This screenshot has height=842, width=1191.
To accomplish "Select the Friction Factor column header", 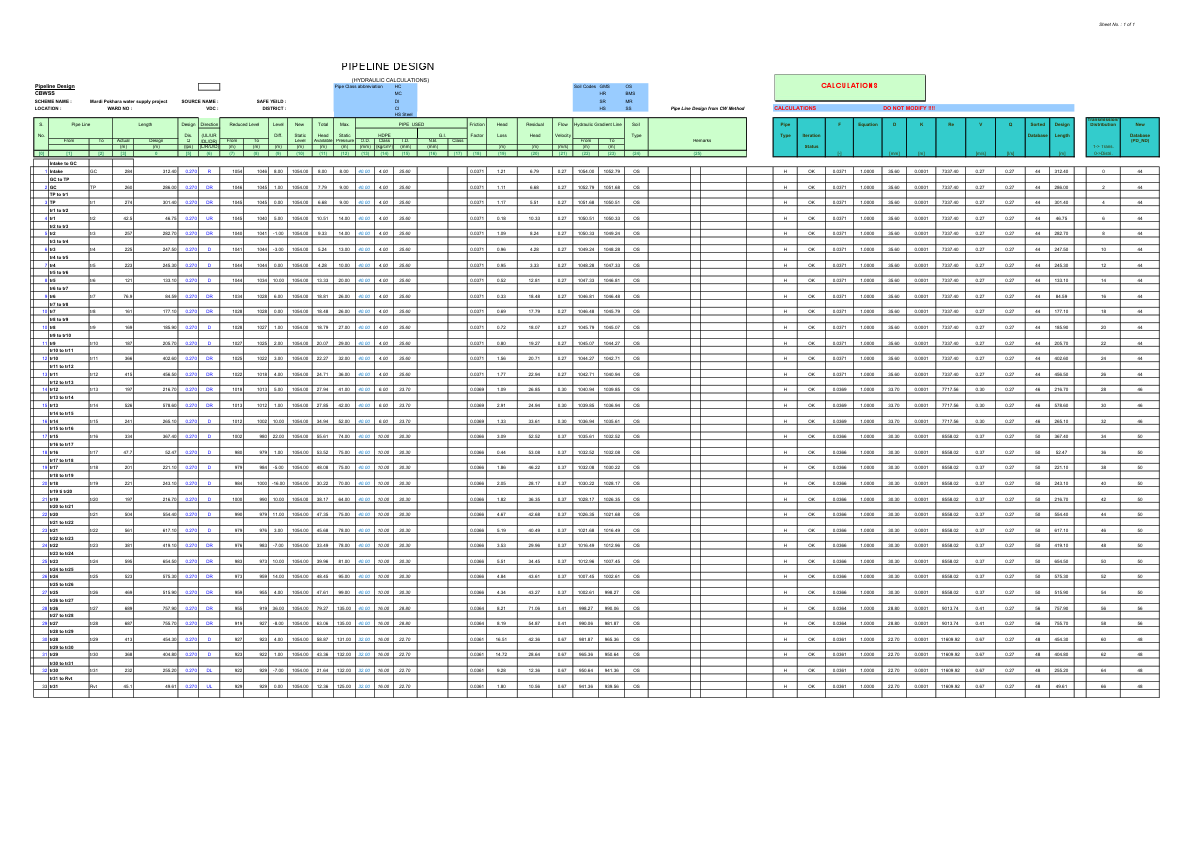I will pyautogui.click(x=477, y=130).
